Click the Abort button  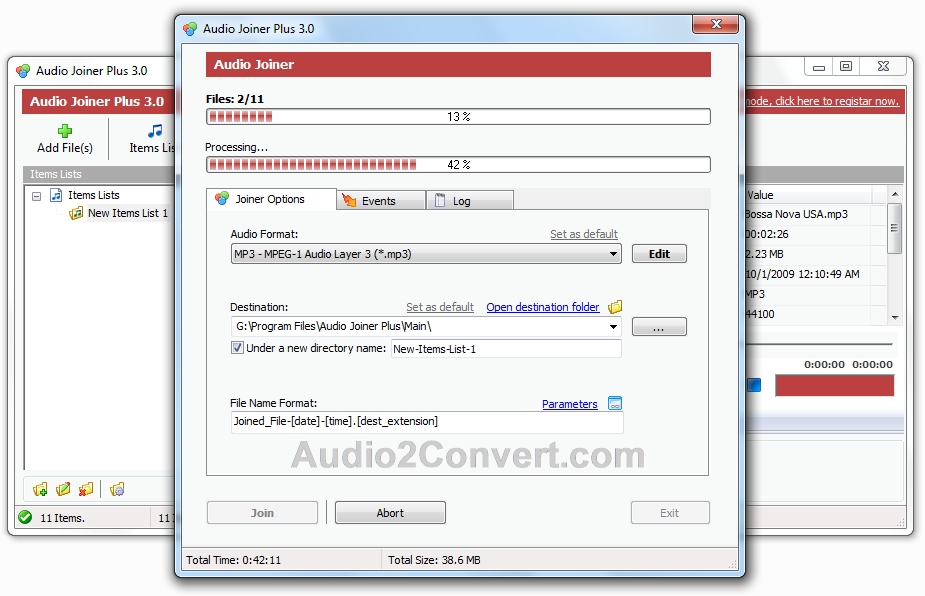tap(390, 513)
